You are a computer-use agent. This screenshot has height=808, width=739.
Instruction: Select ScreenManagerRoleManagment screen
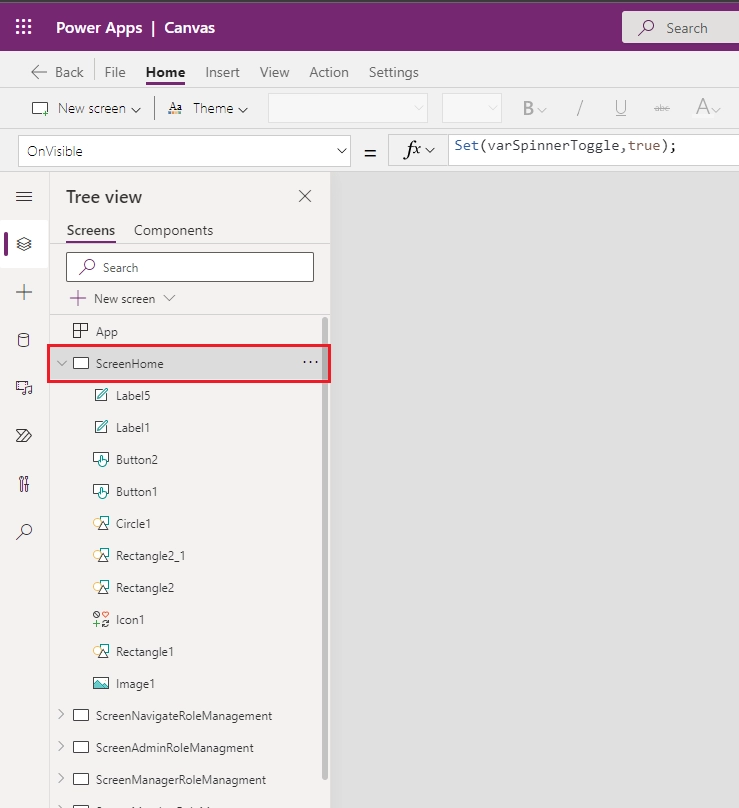click(180, 780)
